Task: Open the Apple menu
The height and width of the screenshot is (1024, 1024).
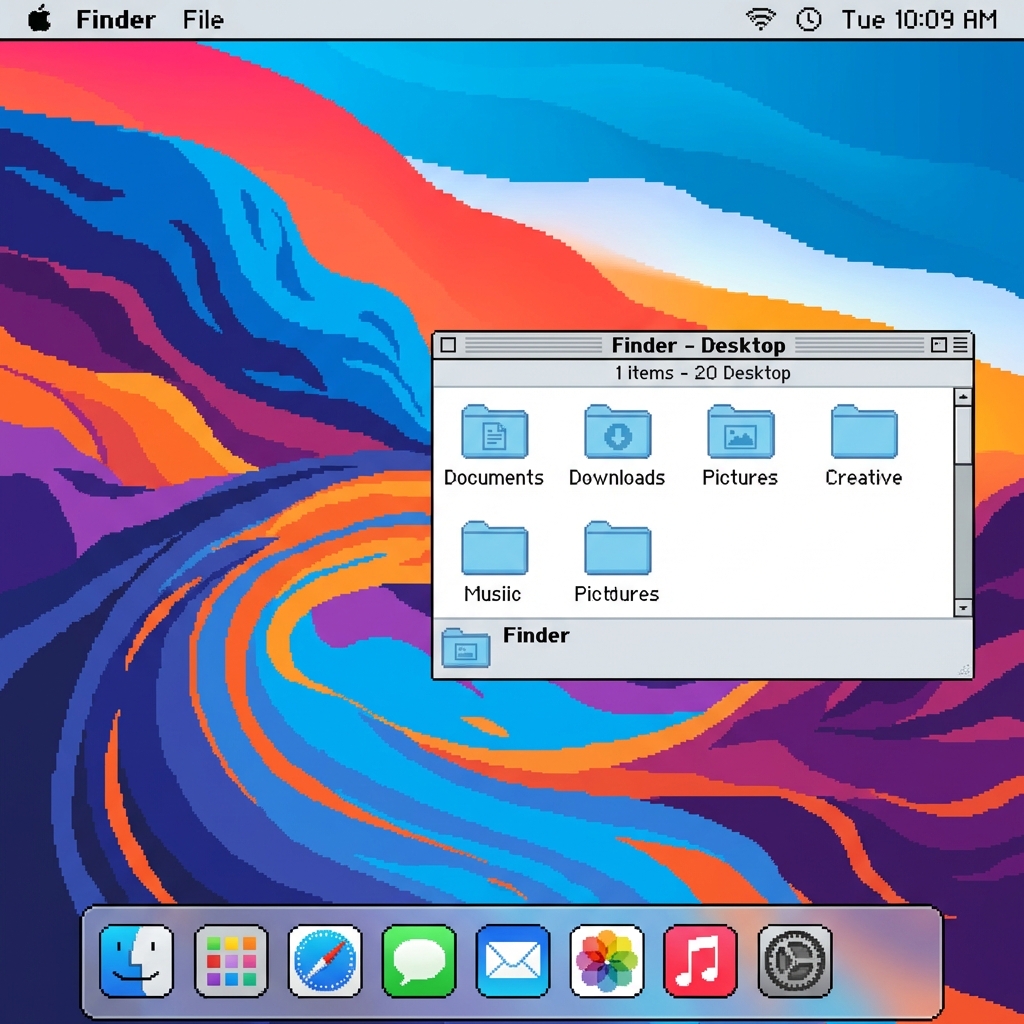Action: tap(40, 18)
